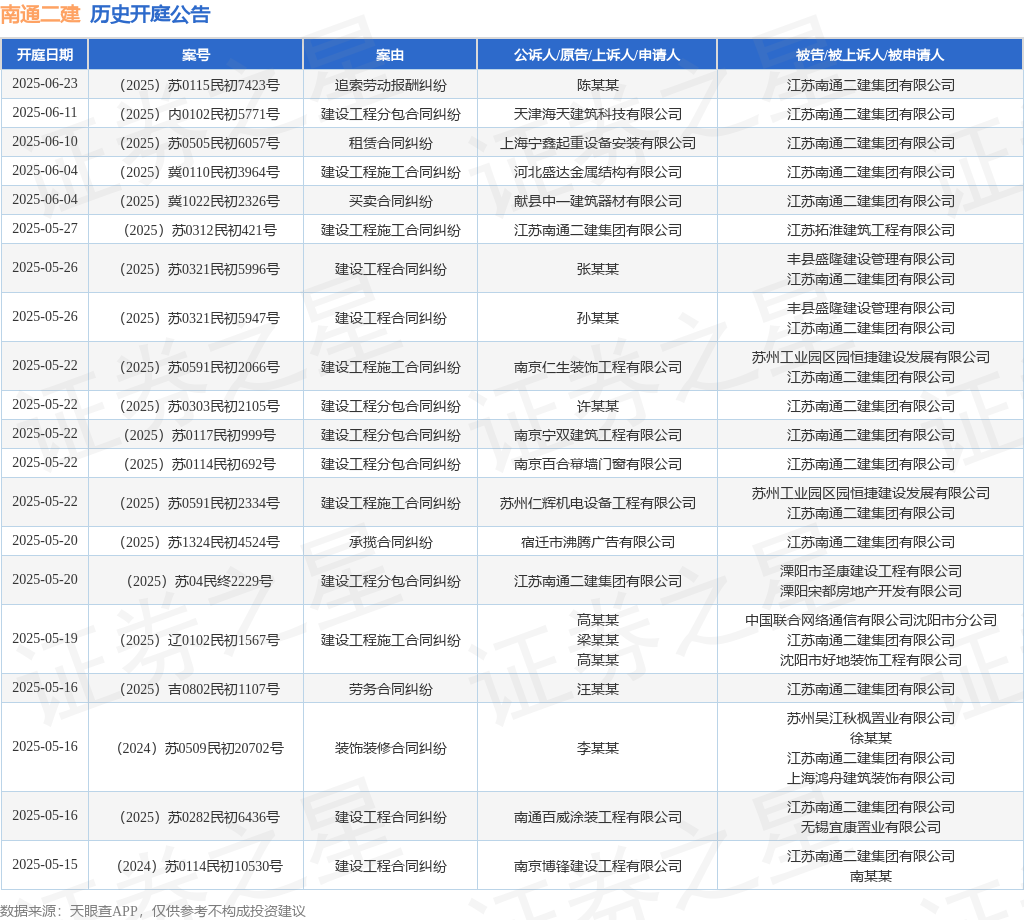The width and height of the screenshot is (1024, 920).
Task: Click defendant 溧阳宋都房地产开发有限公司
Action: [x=871, y=591]
